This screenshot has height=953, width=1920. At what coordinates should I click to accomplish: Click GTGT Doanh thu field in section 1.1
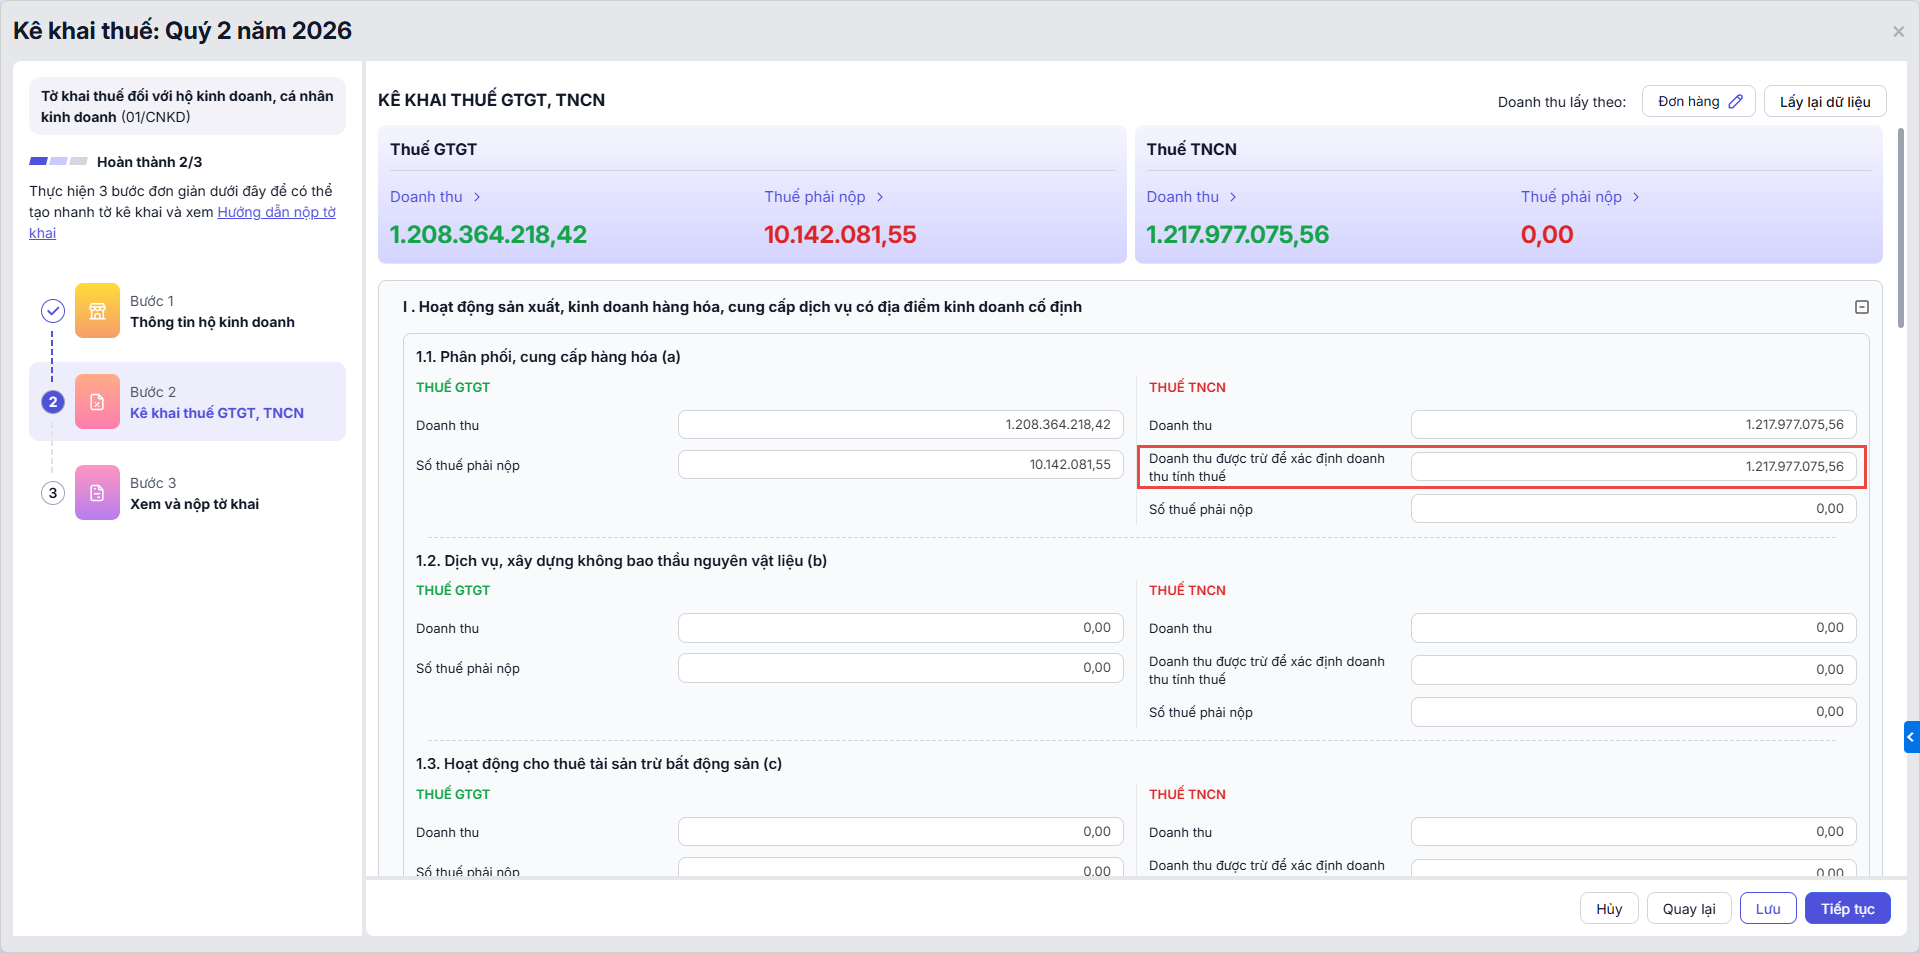click(x=900, y=425)
